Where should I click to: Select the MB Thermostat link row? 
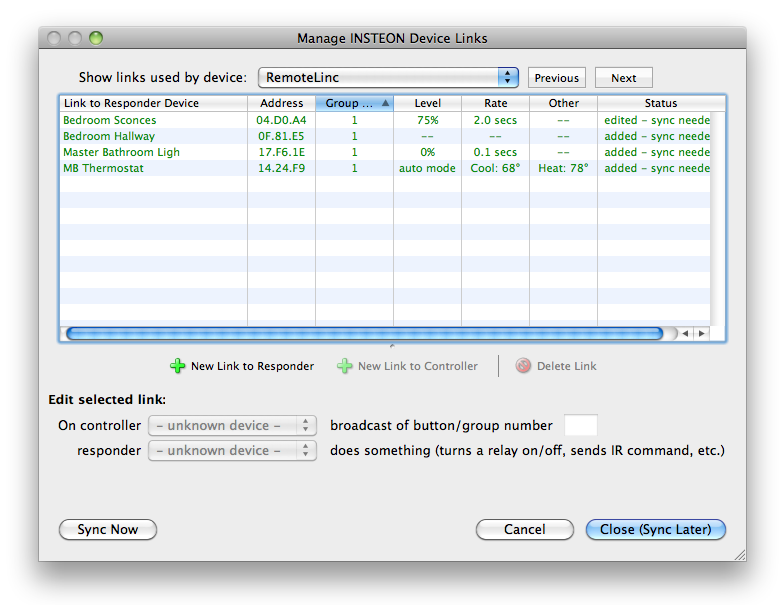tap(385, 168)
